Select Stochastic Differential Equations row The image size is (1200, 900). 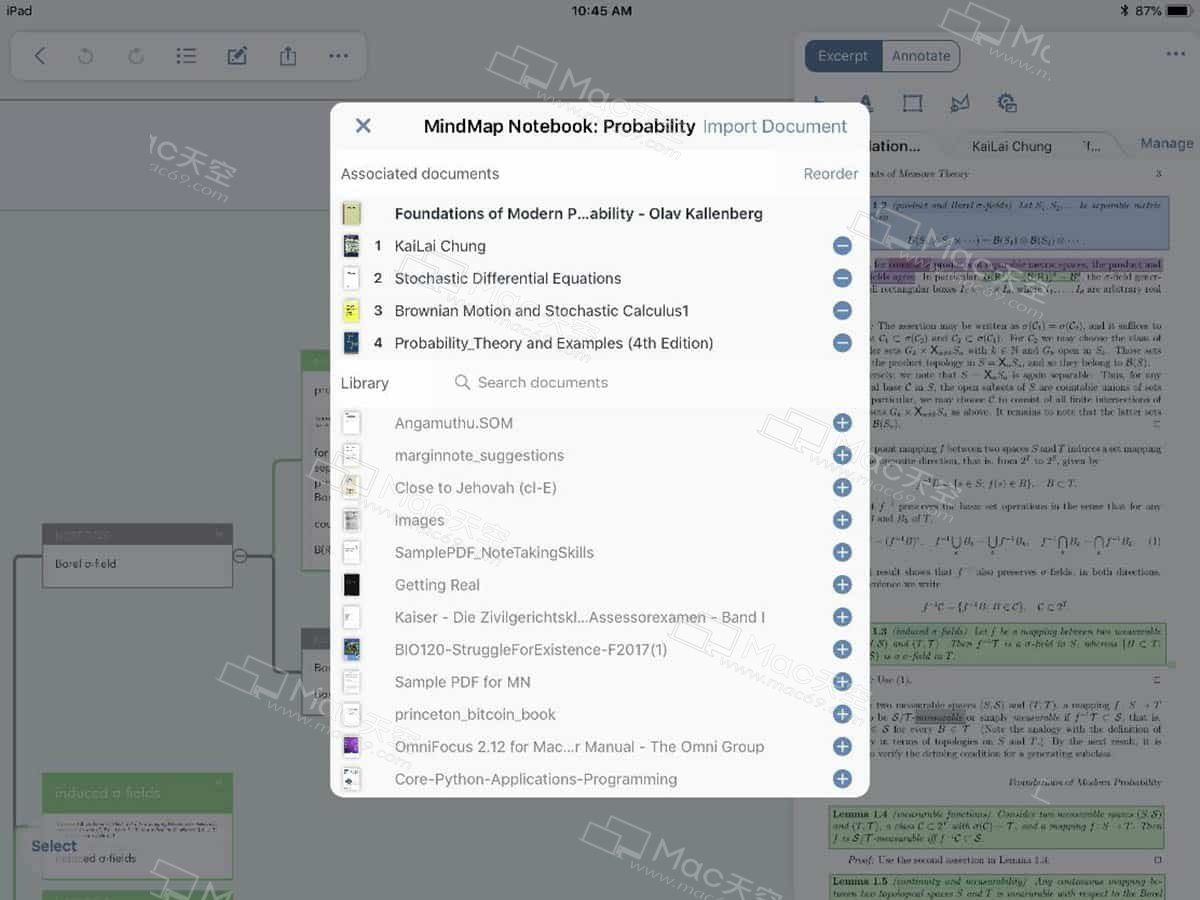pyautogui.click(x=600, y=278)
